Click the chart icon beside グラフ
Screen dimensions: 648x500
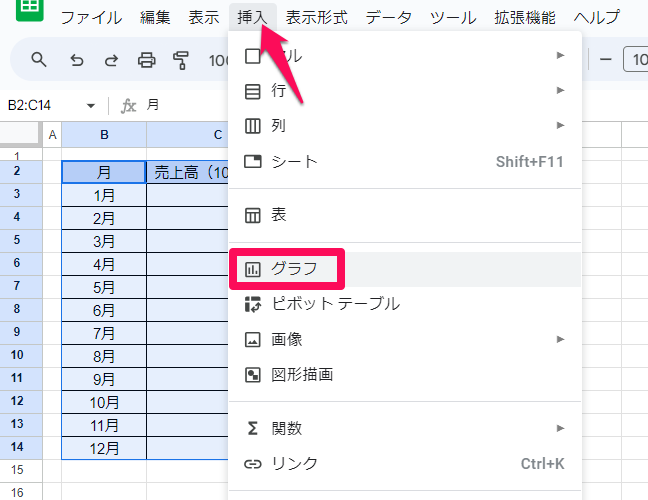click(253, 269)
